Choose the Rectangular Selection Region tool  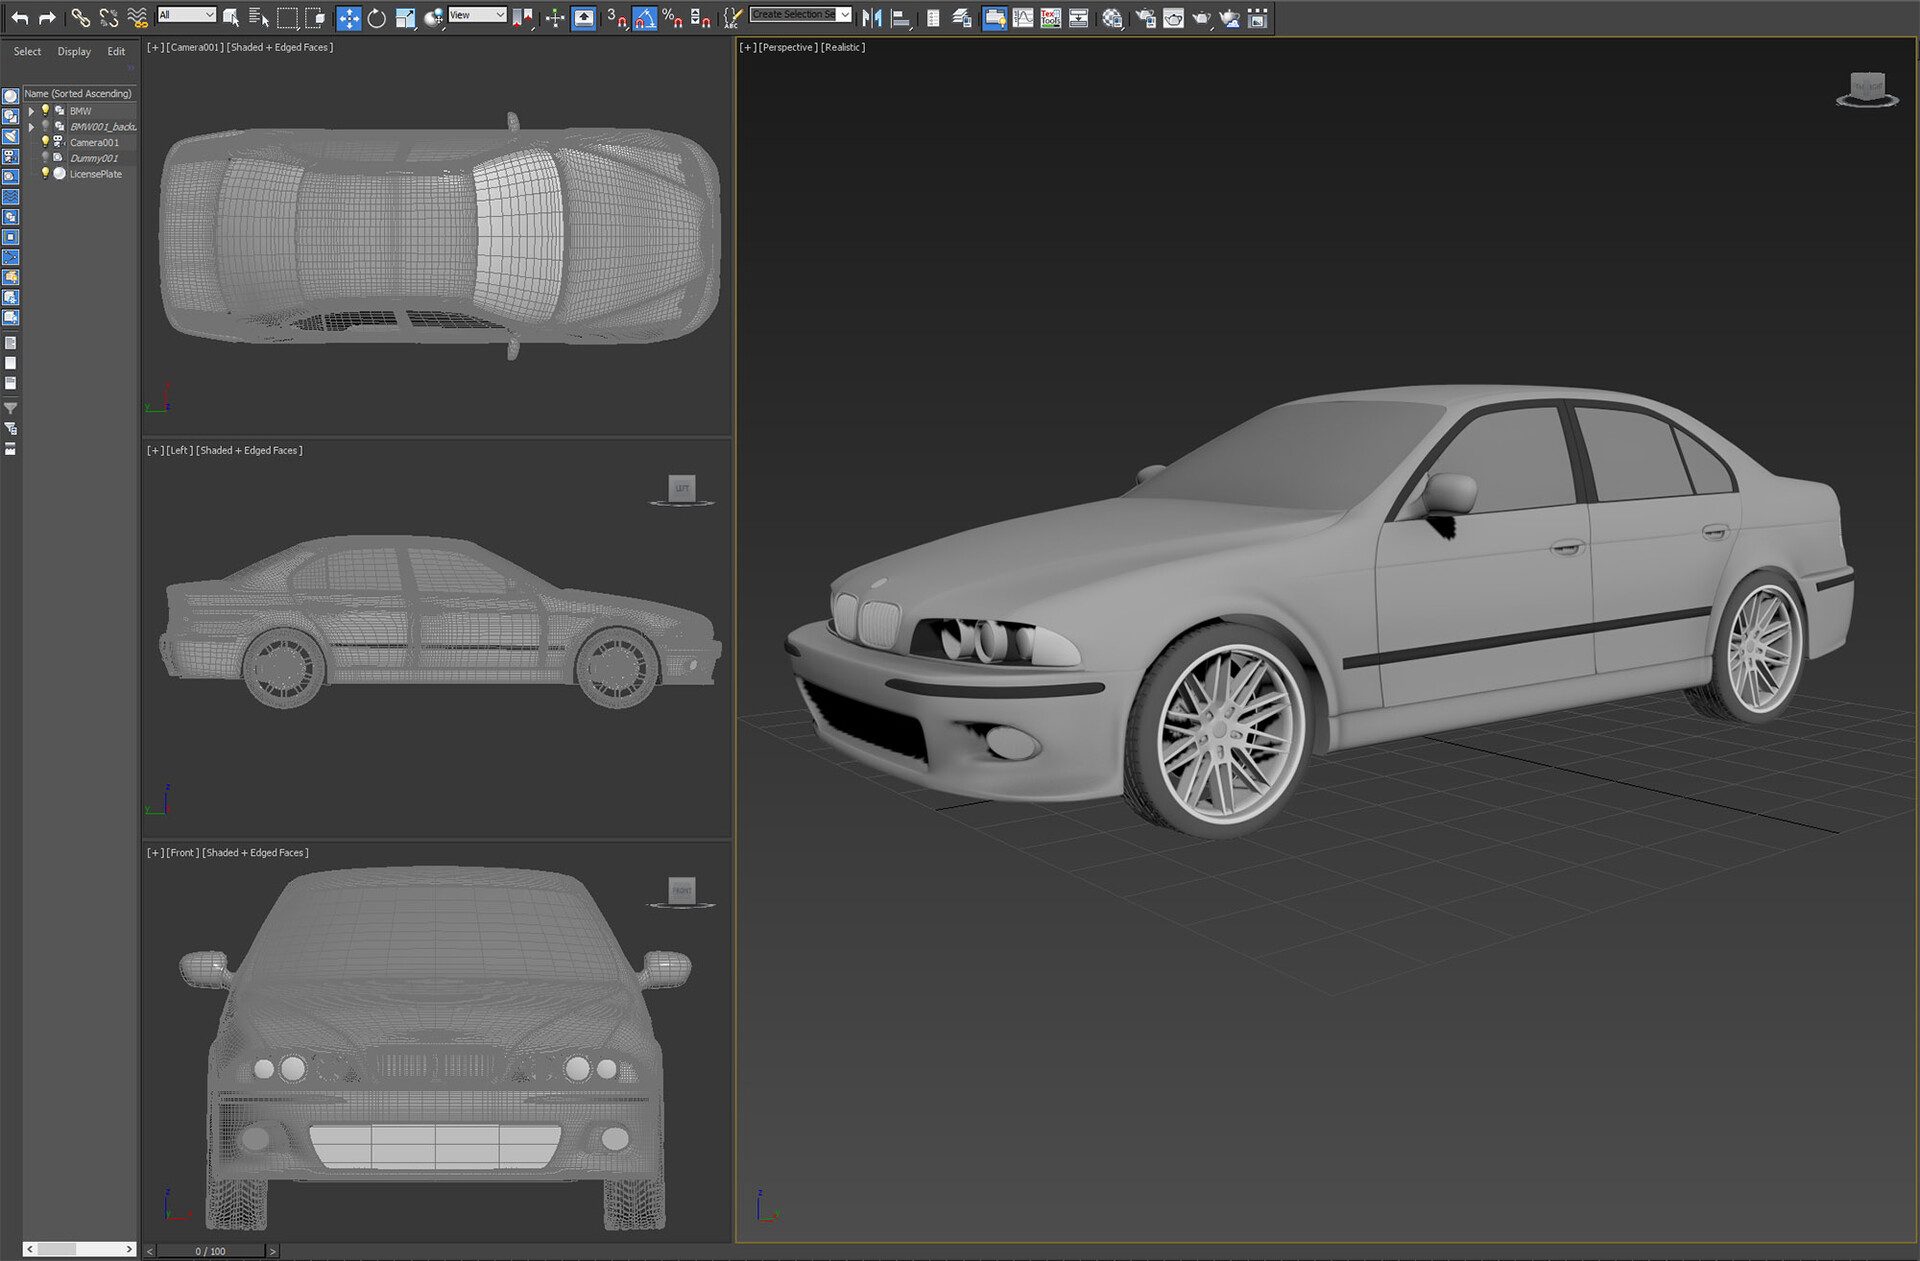pos(287,18)
